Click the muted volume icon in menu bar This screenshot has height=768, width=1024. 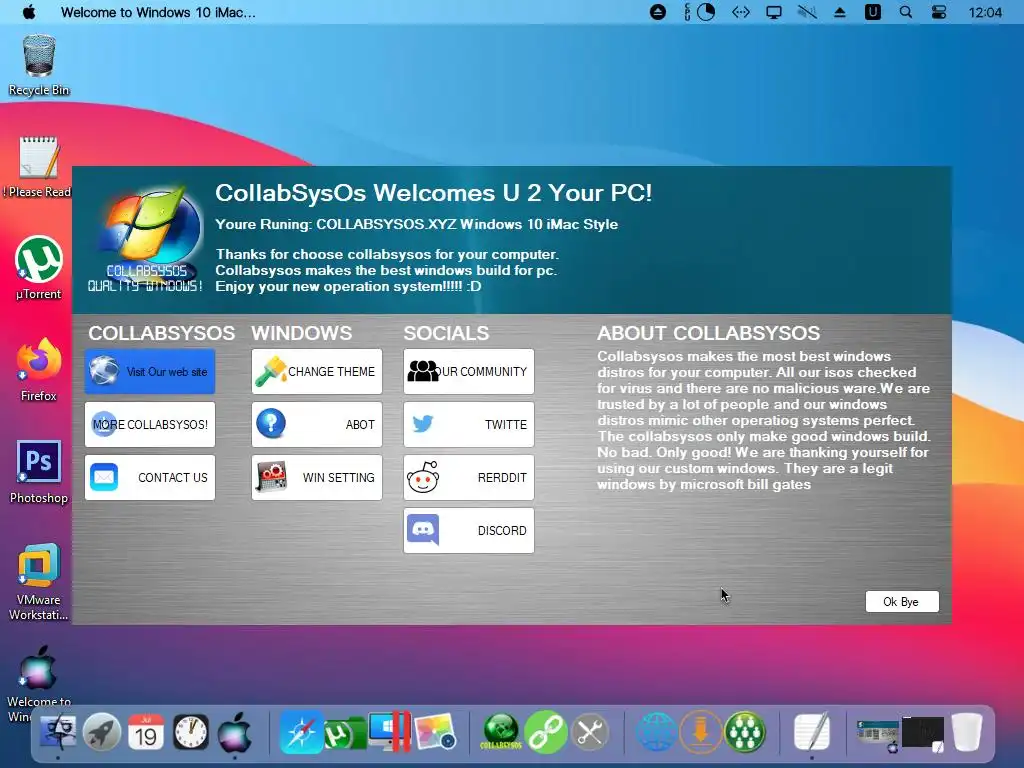click(807, 12)
